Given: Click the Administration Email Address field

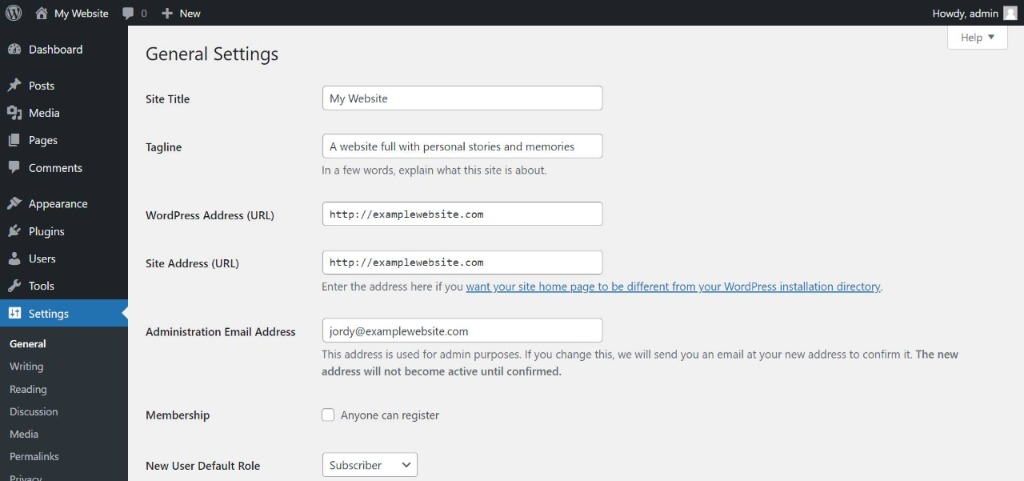Looking at the screenshot, I should pyautogui.click(x=462, y=331).
